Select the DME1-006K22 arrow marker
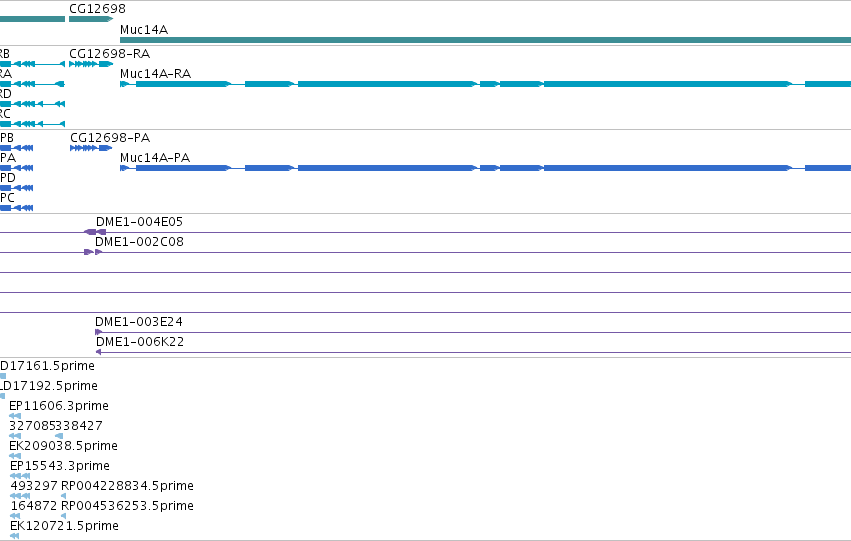 98,352
